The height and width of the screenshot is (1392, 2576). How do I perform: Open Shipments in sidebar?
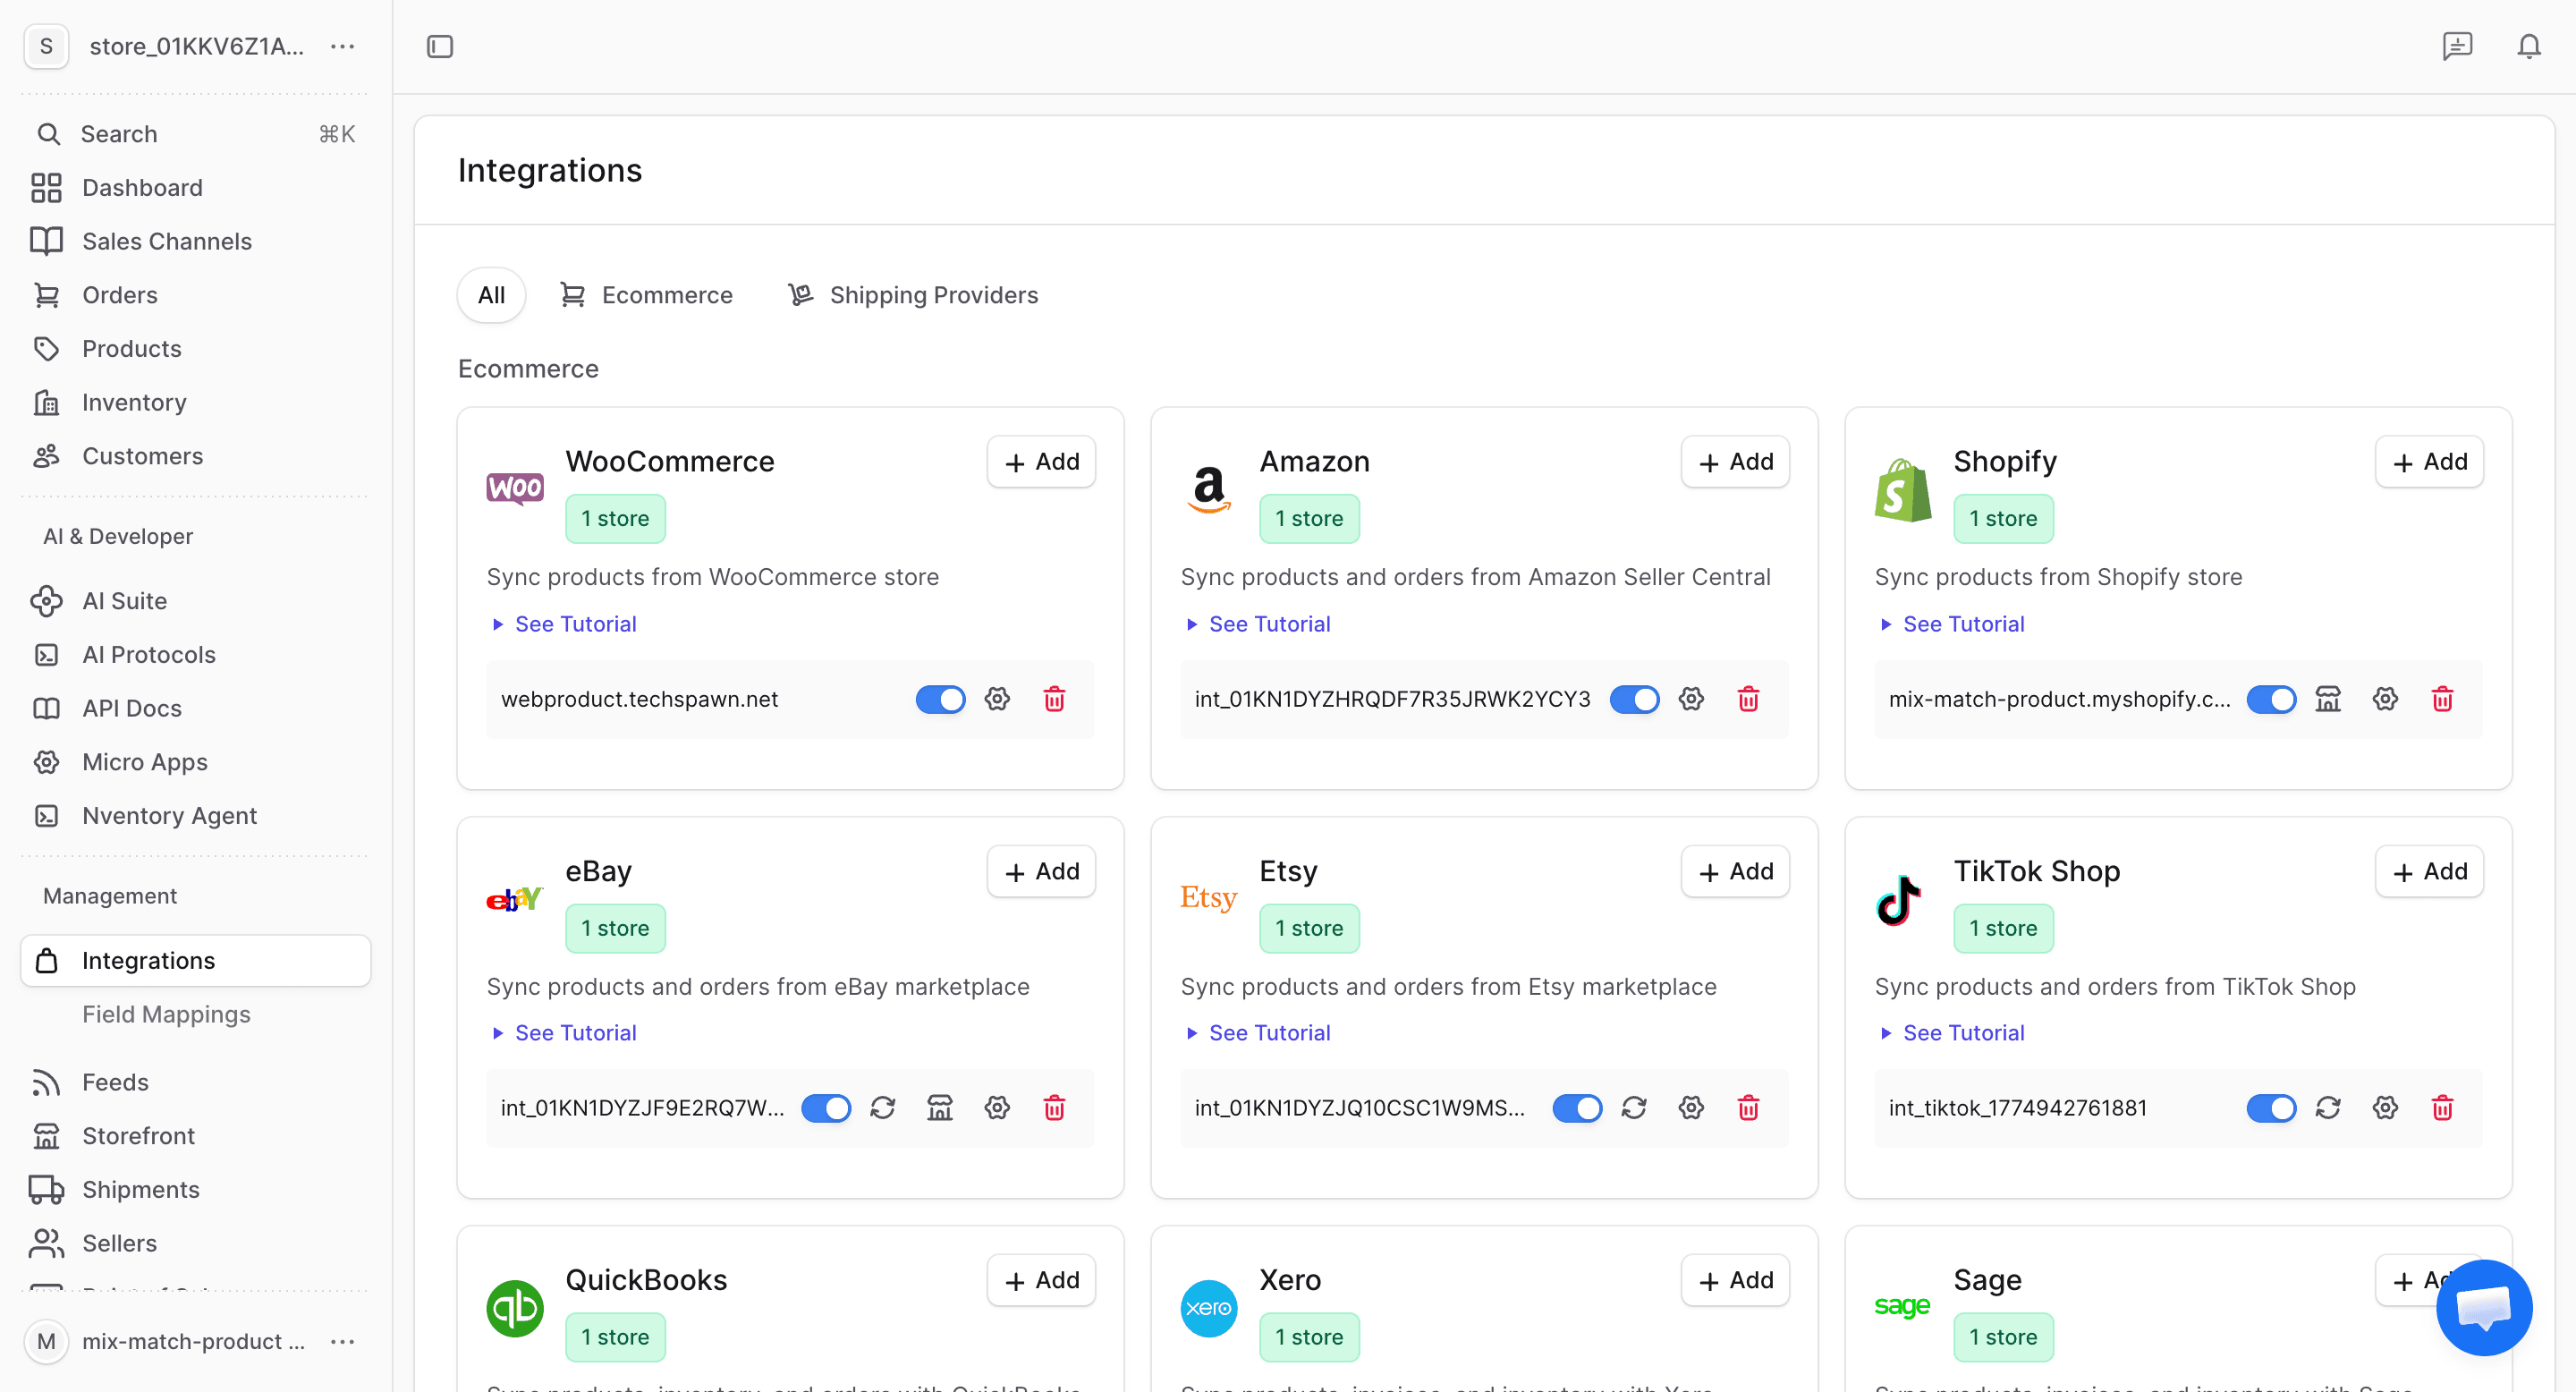click(196, 1190)
